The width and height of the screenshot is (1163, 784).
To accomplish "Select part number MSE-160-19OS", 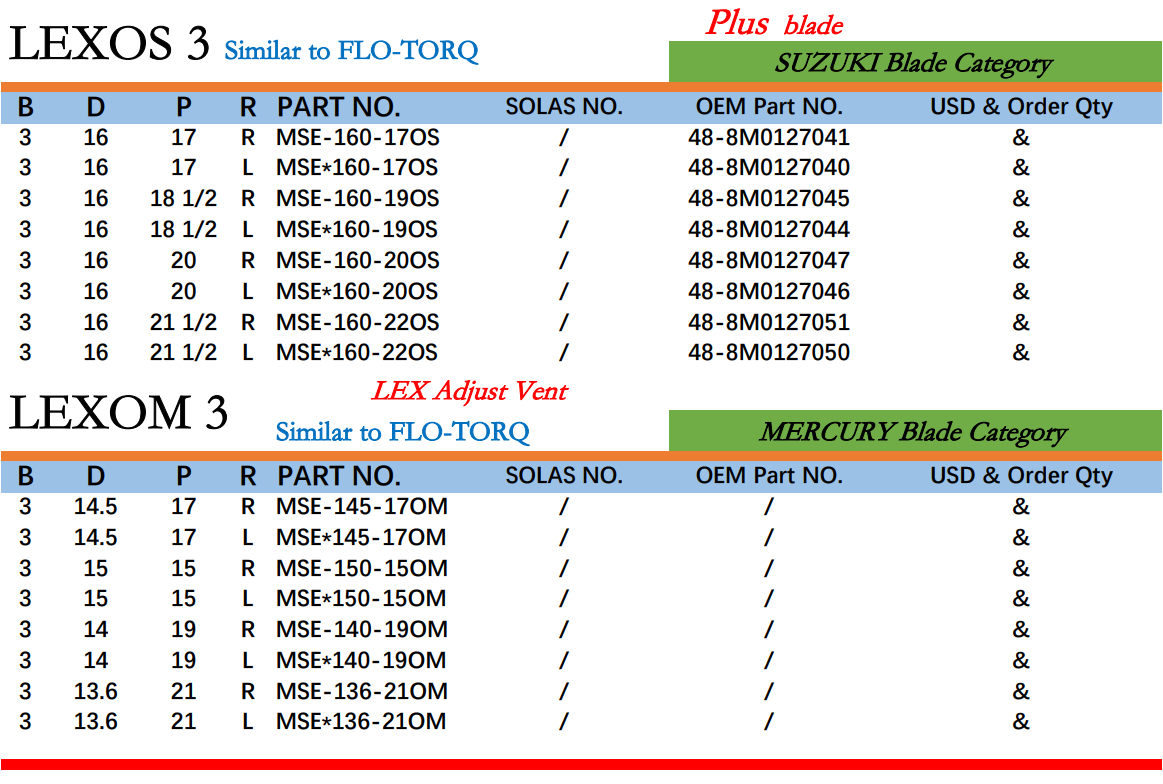I will coord(358,199).
